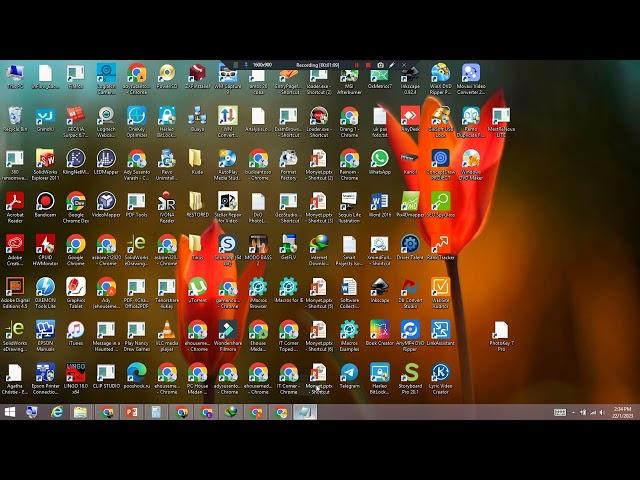The width and height of the screenshot is (640, 480).
Task: Open the CLIP STUDIO shortcut
Action: pyautogui.click(x=106, y=375)
